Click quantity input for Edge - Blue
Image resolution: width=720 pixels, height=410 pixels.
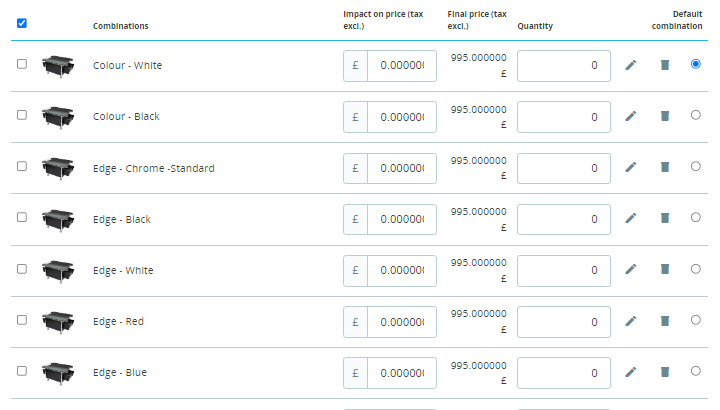point(563,373)
